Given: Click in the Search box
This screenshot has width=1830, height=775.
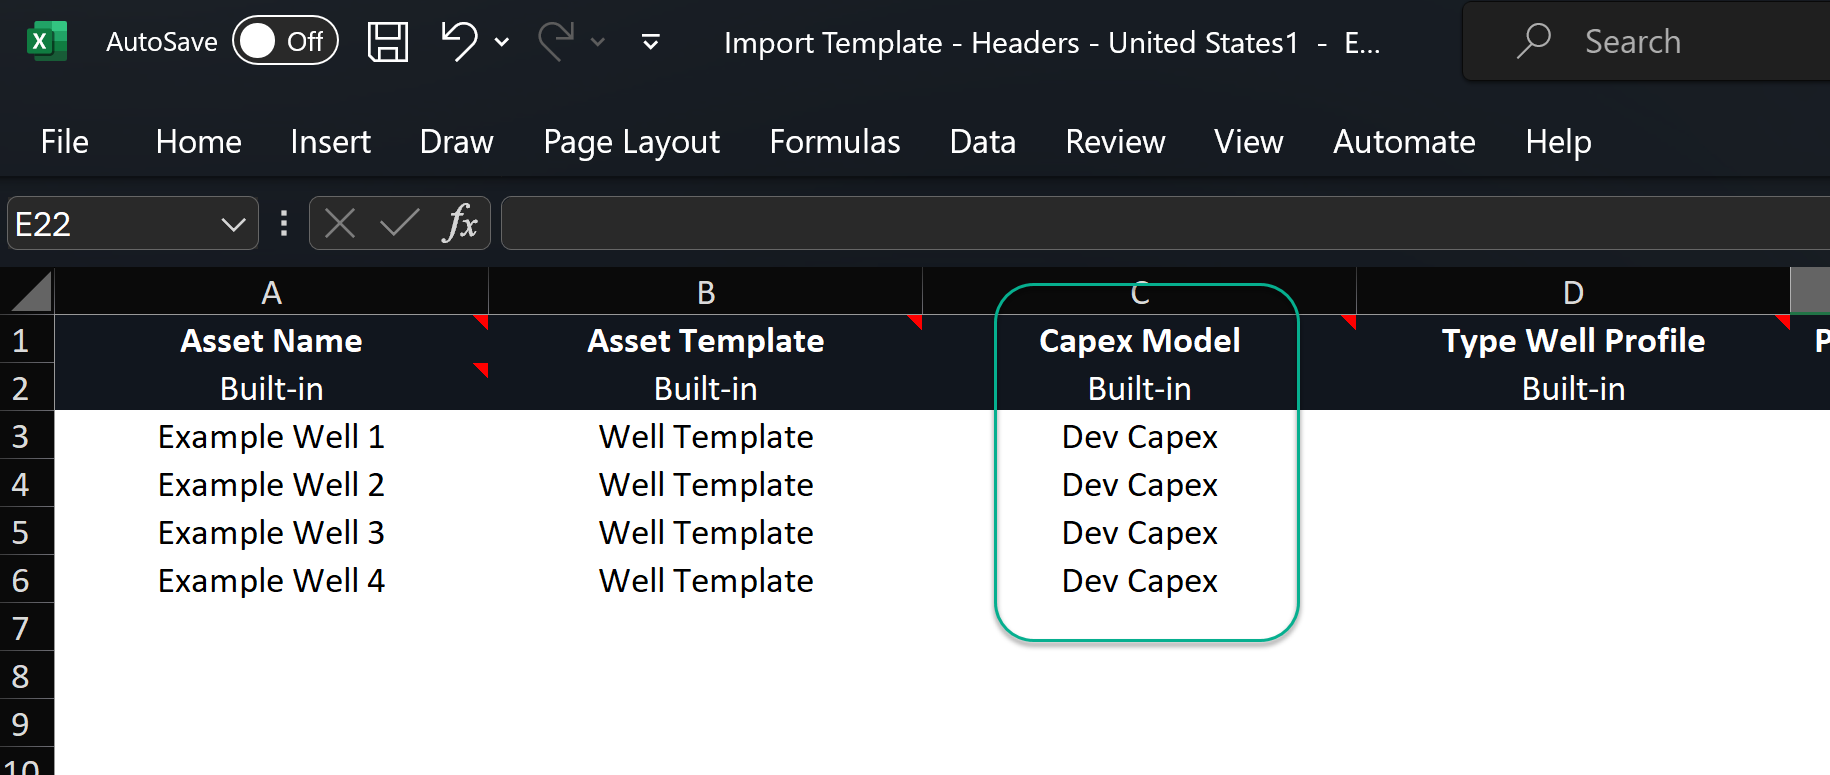Looking at the screenshot, I should (1650, 42).
